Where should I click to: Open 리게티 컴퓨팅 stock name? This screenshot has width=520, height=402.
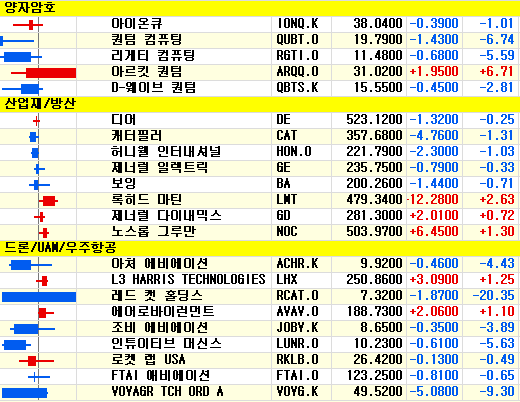153,56
